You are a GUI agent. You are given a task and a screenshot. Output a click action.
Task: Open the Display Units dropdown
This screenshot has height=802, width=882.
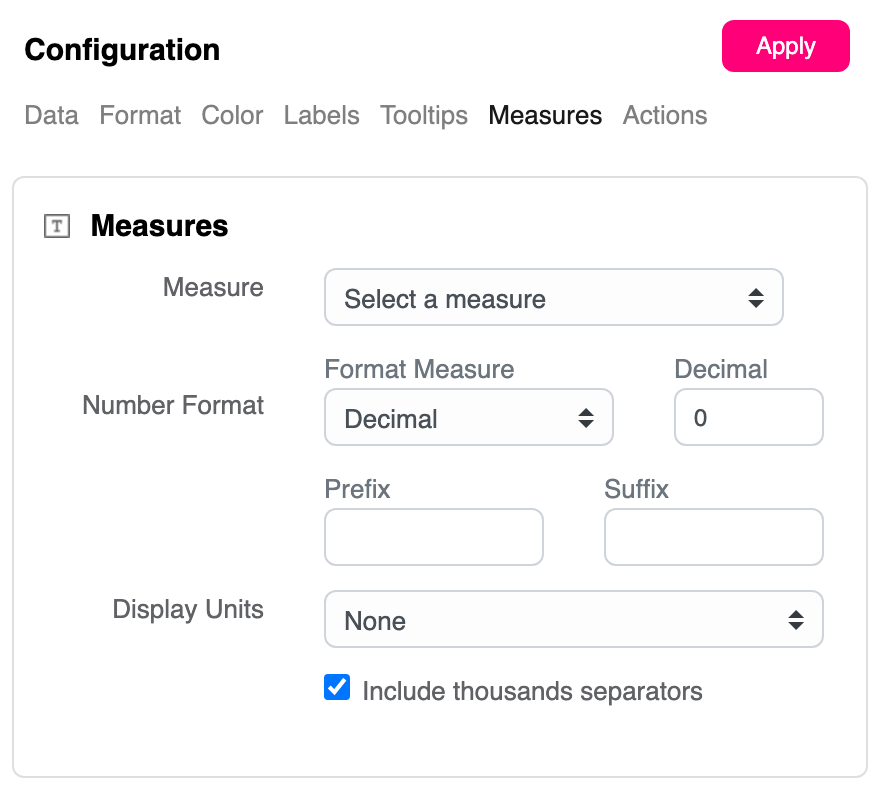[x=573, y=620]
